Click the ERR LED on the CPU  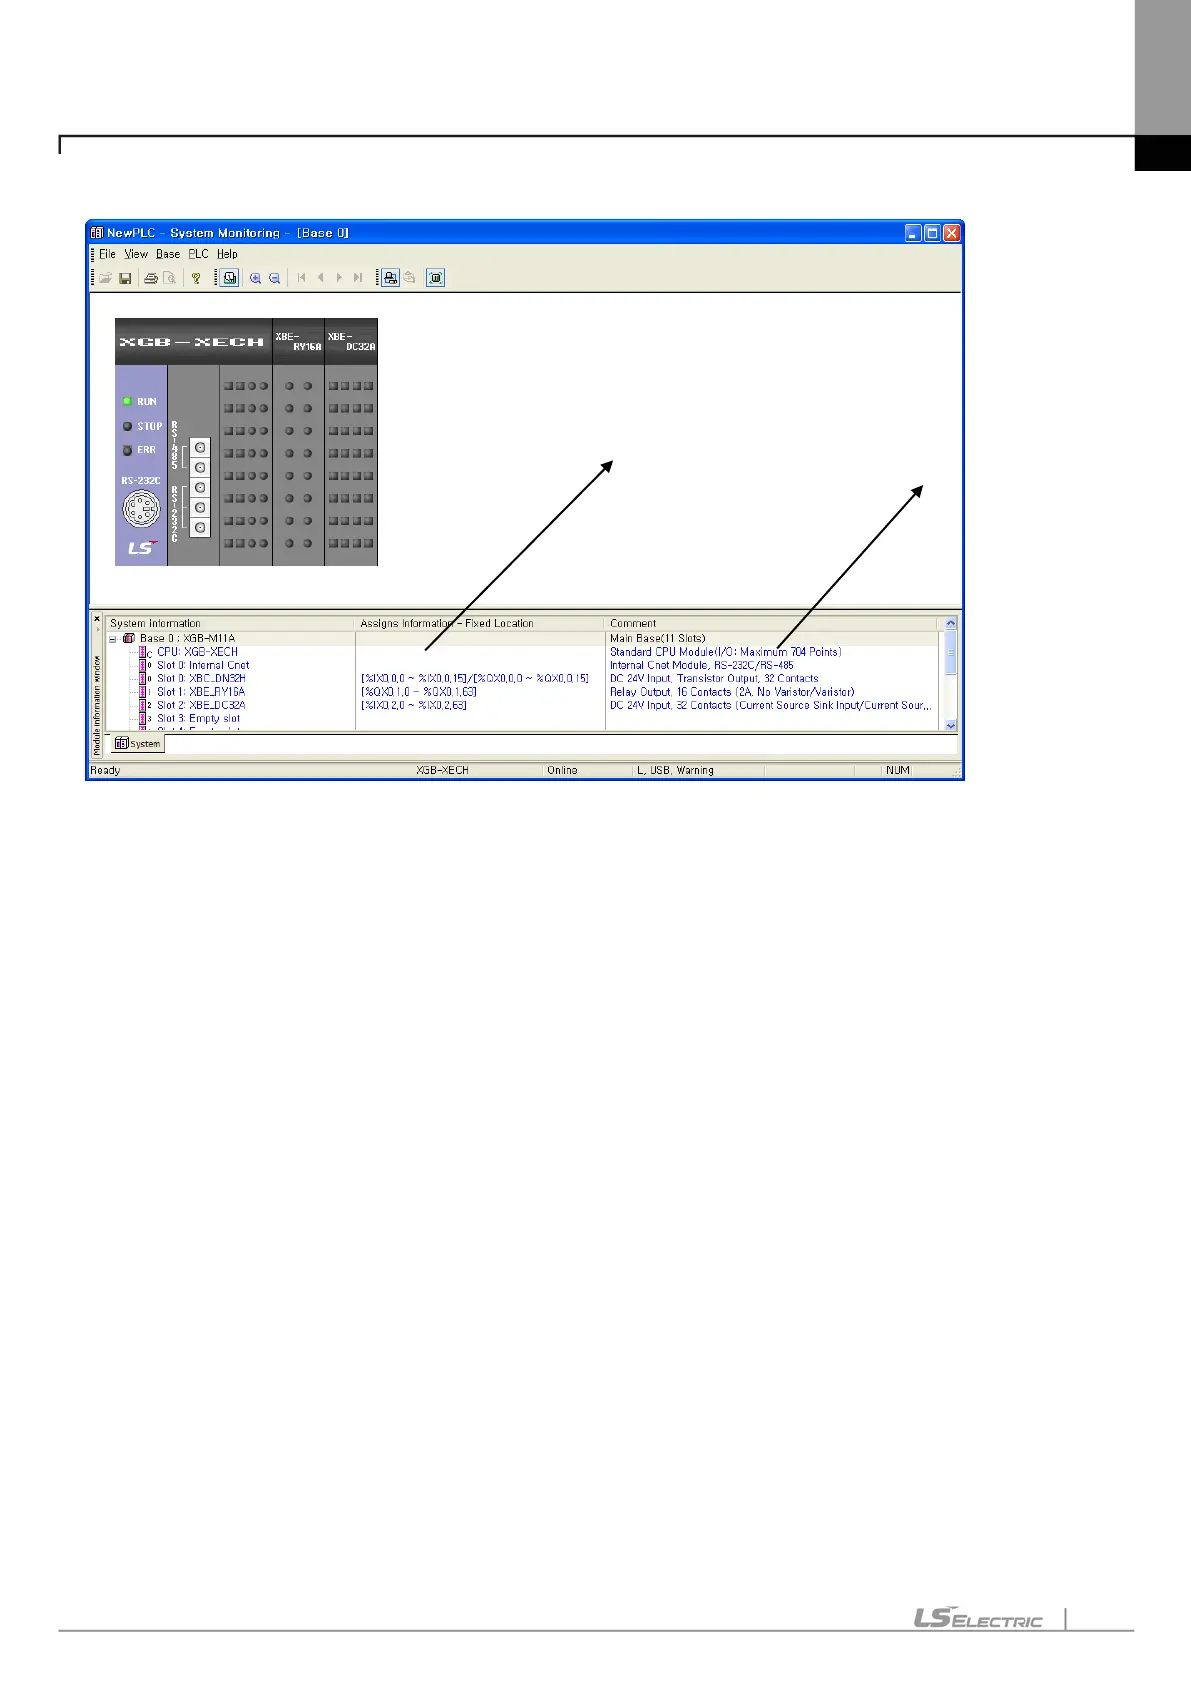click(x=127, y=450)
